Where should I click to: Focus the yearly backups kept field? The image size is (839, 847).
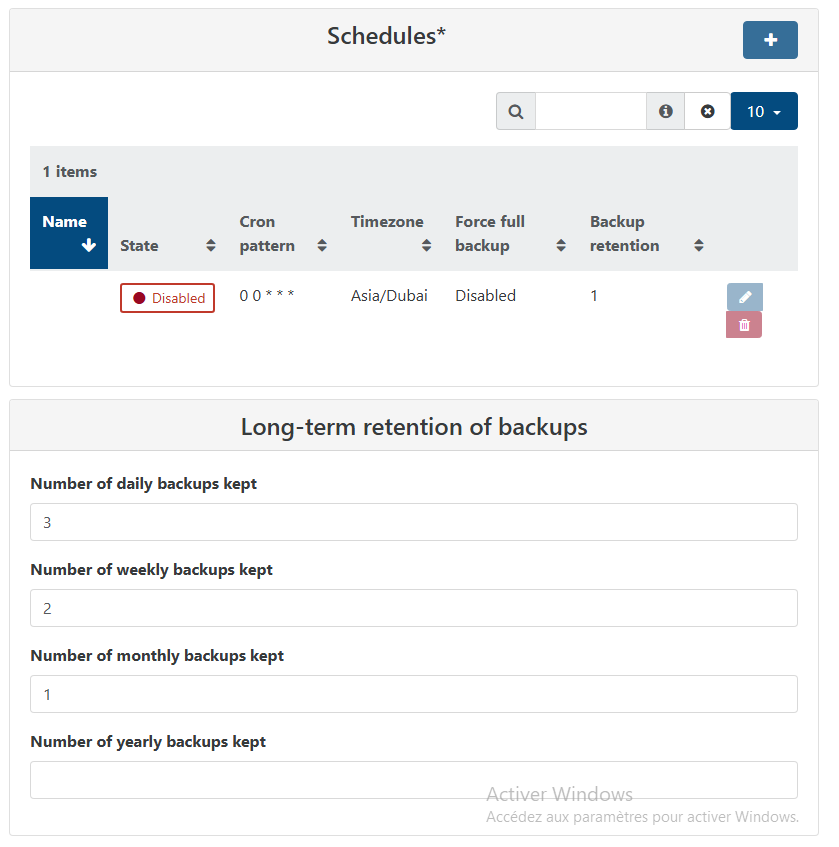click(414, 780)
